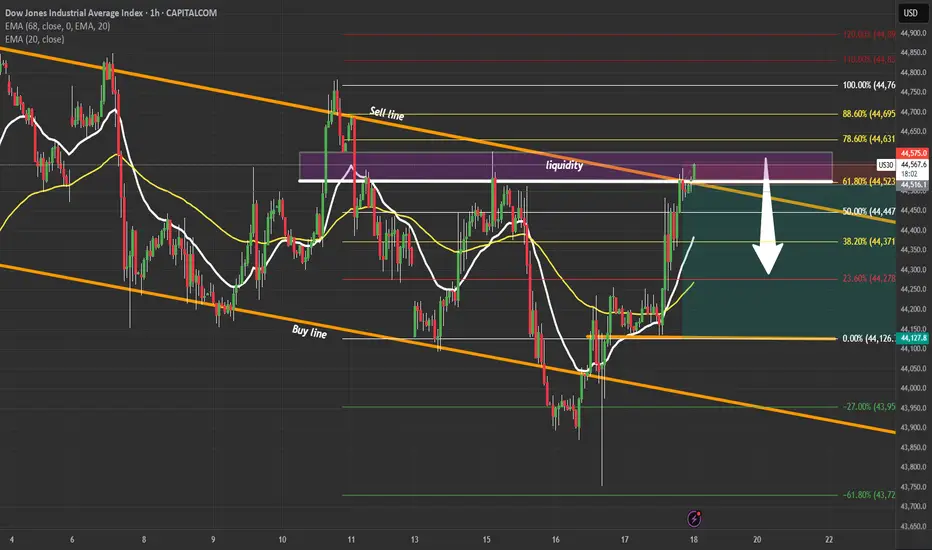Click the 43,900 price axis tick
This screenshot has width=932, height=550.
pyautogui.click(x=914, y=427)
